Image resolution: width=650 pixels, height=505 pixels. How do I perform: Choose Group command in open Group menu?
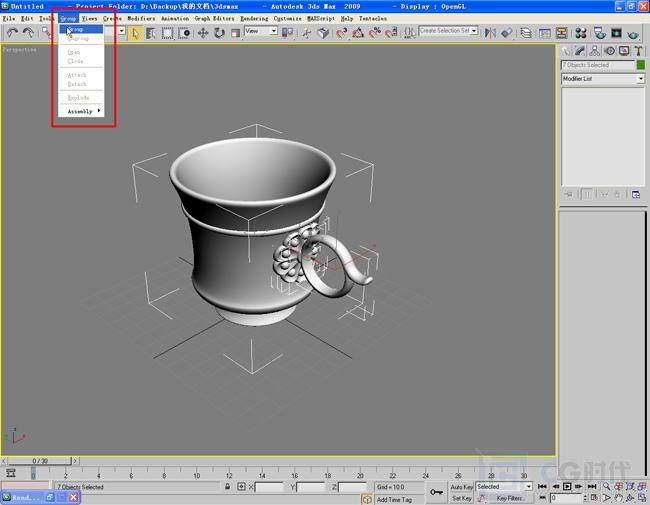pos(81,29)
